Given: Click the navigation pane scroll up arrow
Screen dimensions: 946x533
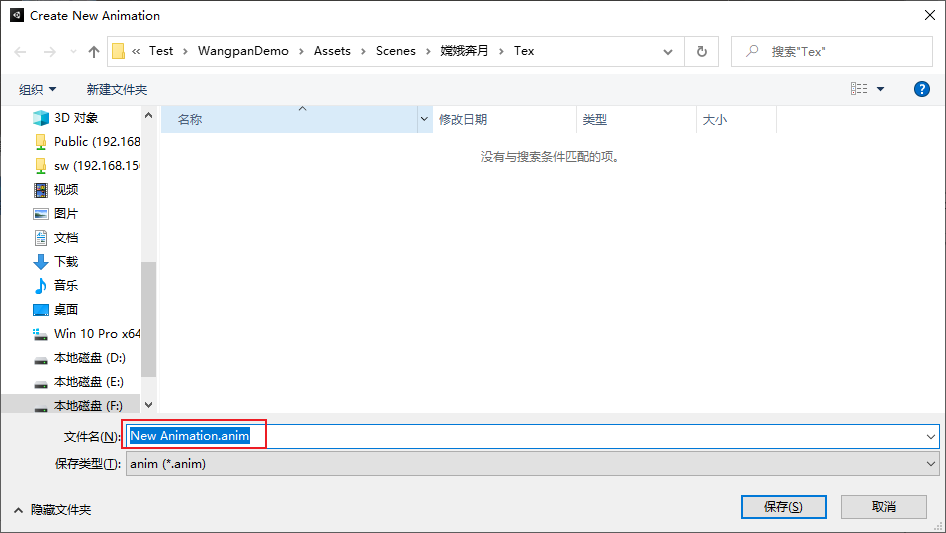Looking at the screenshot, I should coord(148,115).
